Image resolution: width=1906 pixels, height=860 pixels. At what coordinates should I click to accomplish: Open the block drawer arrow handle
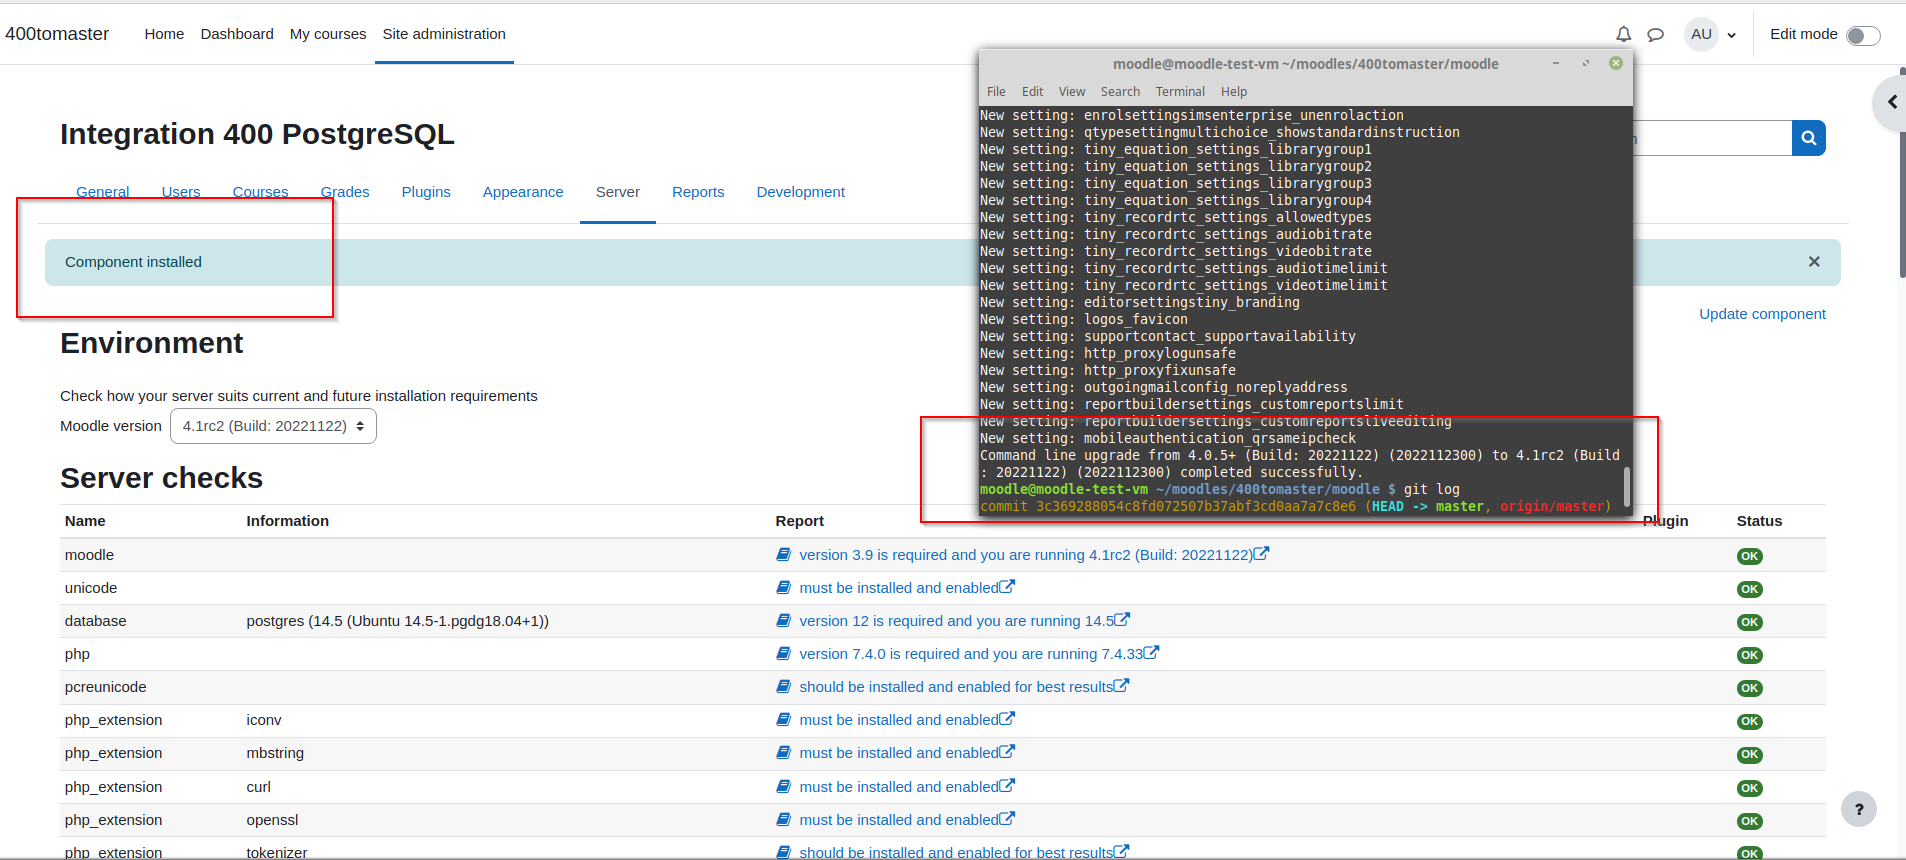coord(1891,102)
